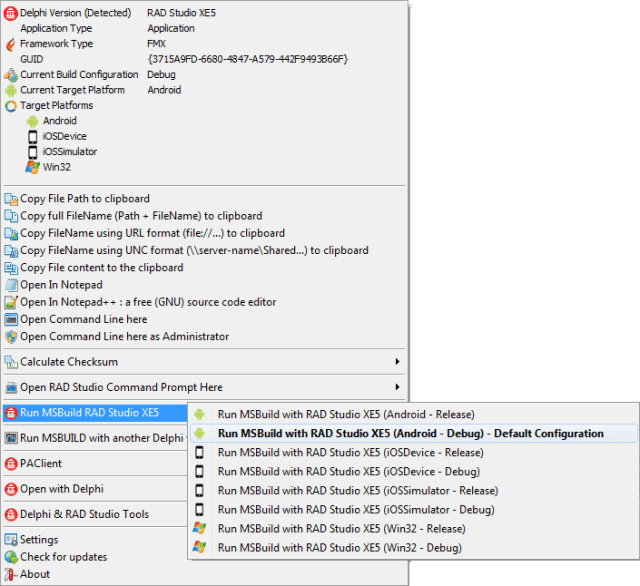Choose Open In Notepad++ entry
This screenshot has height=586, width=640.
204,302
